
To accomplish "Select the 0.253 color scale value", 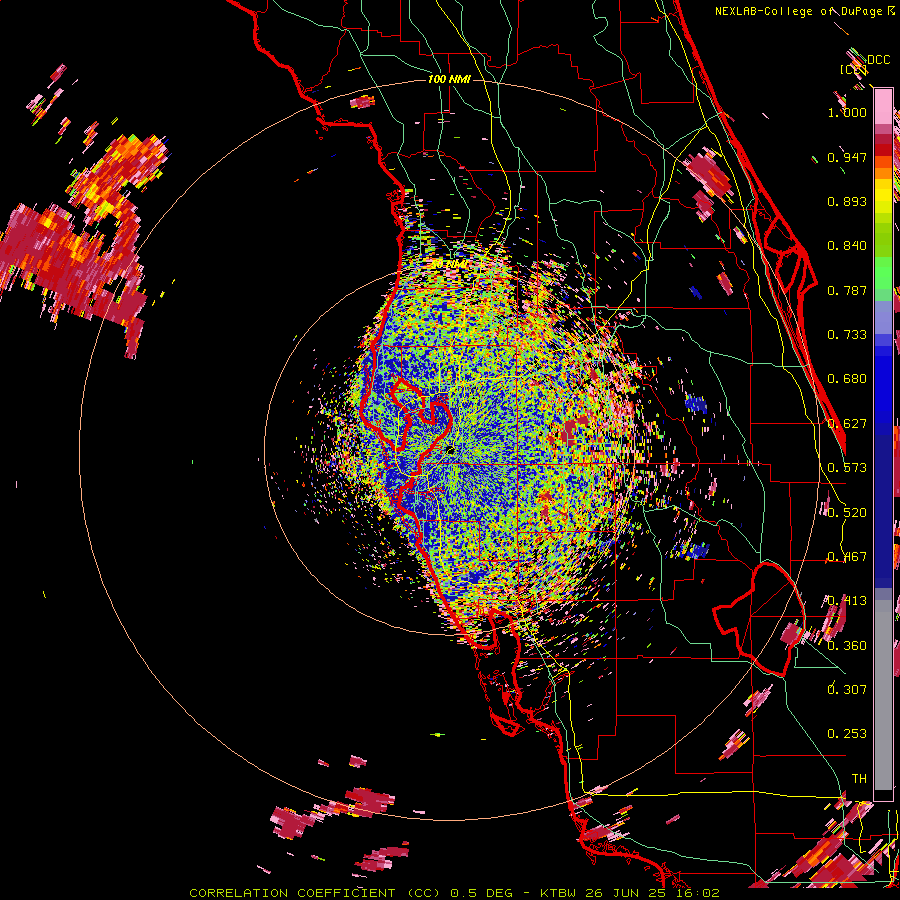I will (847, 734).
